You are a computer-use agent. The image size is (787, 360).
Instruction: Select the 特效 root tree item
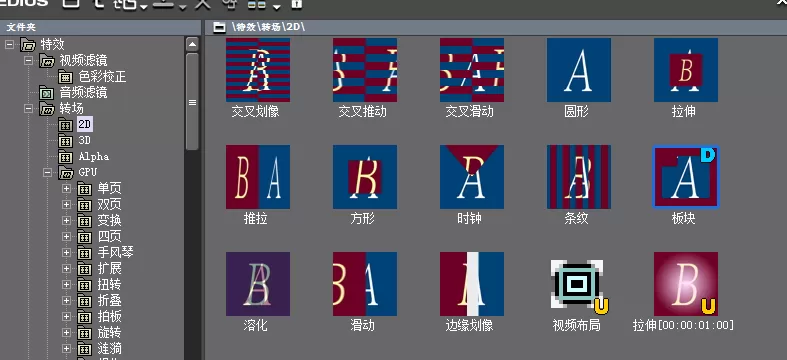point(52,45)
